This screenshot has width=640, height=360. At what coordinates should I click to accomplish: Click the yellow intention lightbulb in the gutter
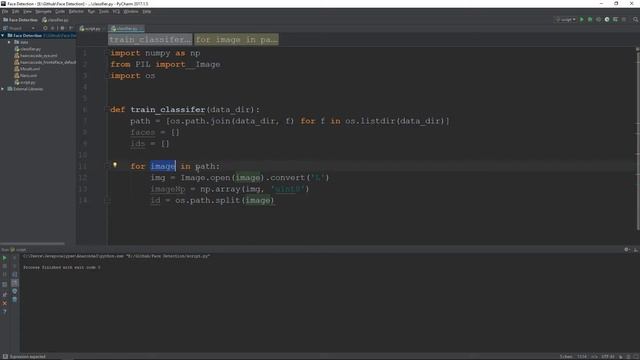115,165
